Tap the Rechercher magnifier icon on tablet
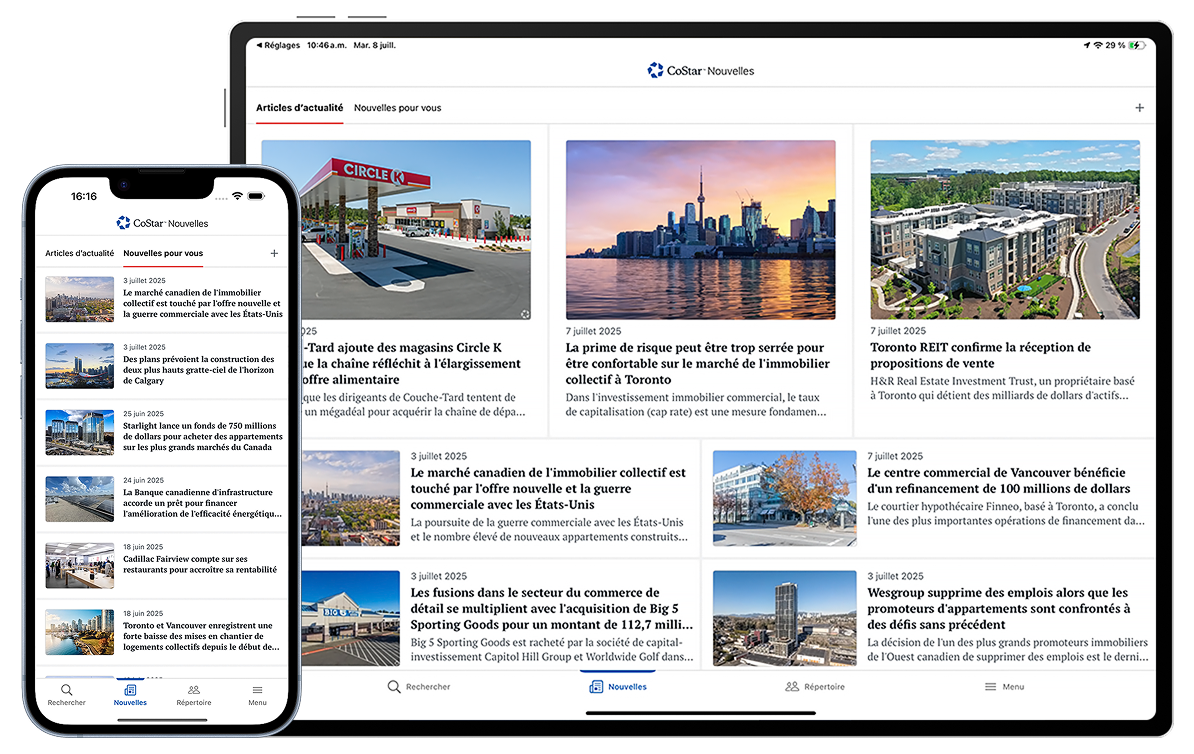This screenshot has height=754, width=1194. [x=394, y=687]
